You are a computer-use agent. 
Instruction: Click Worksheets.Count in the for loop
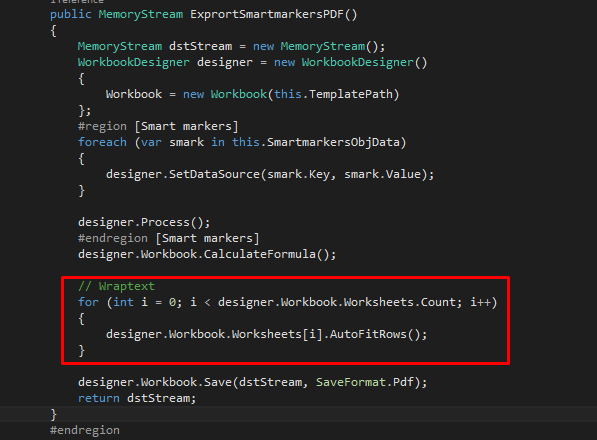(399, 302)
